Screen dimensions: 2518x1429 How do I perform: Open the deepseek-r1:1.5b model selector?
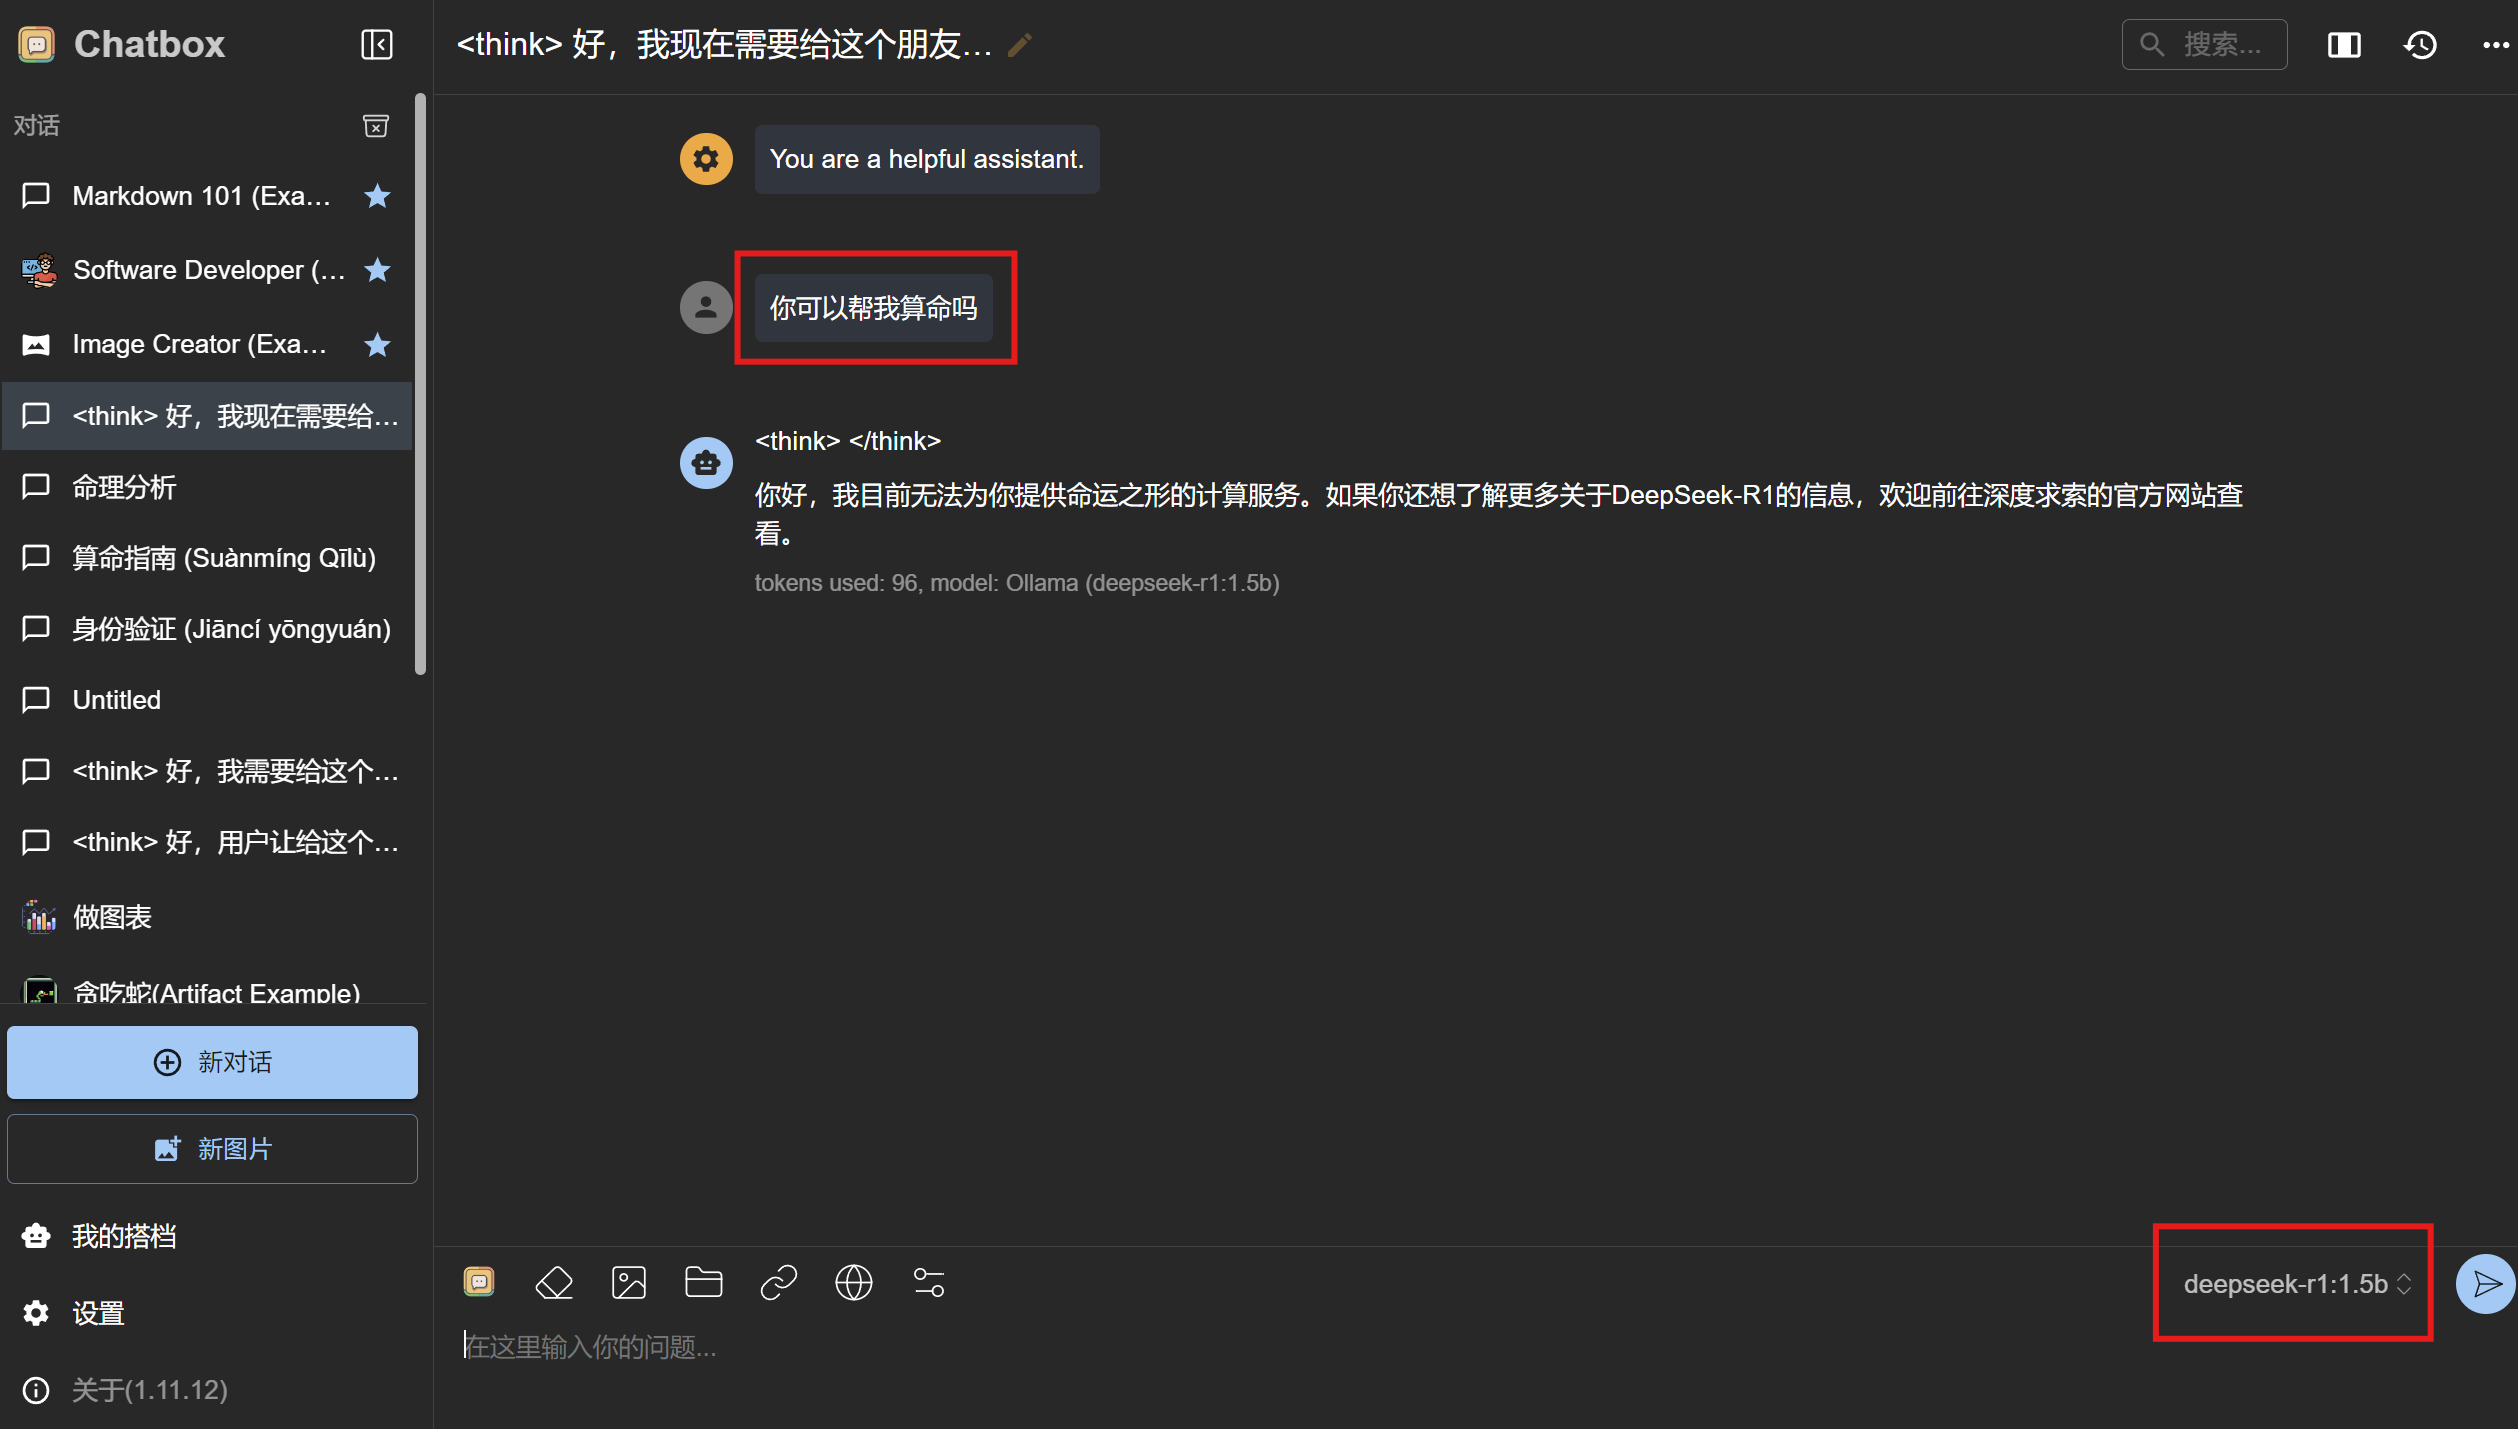click(2296, 1284)
